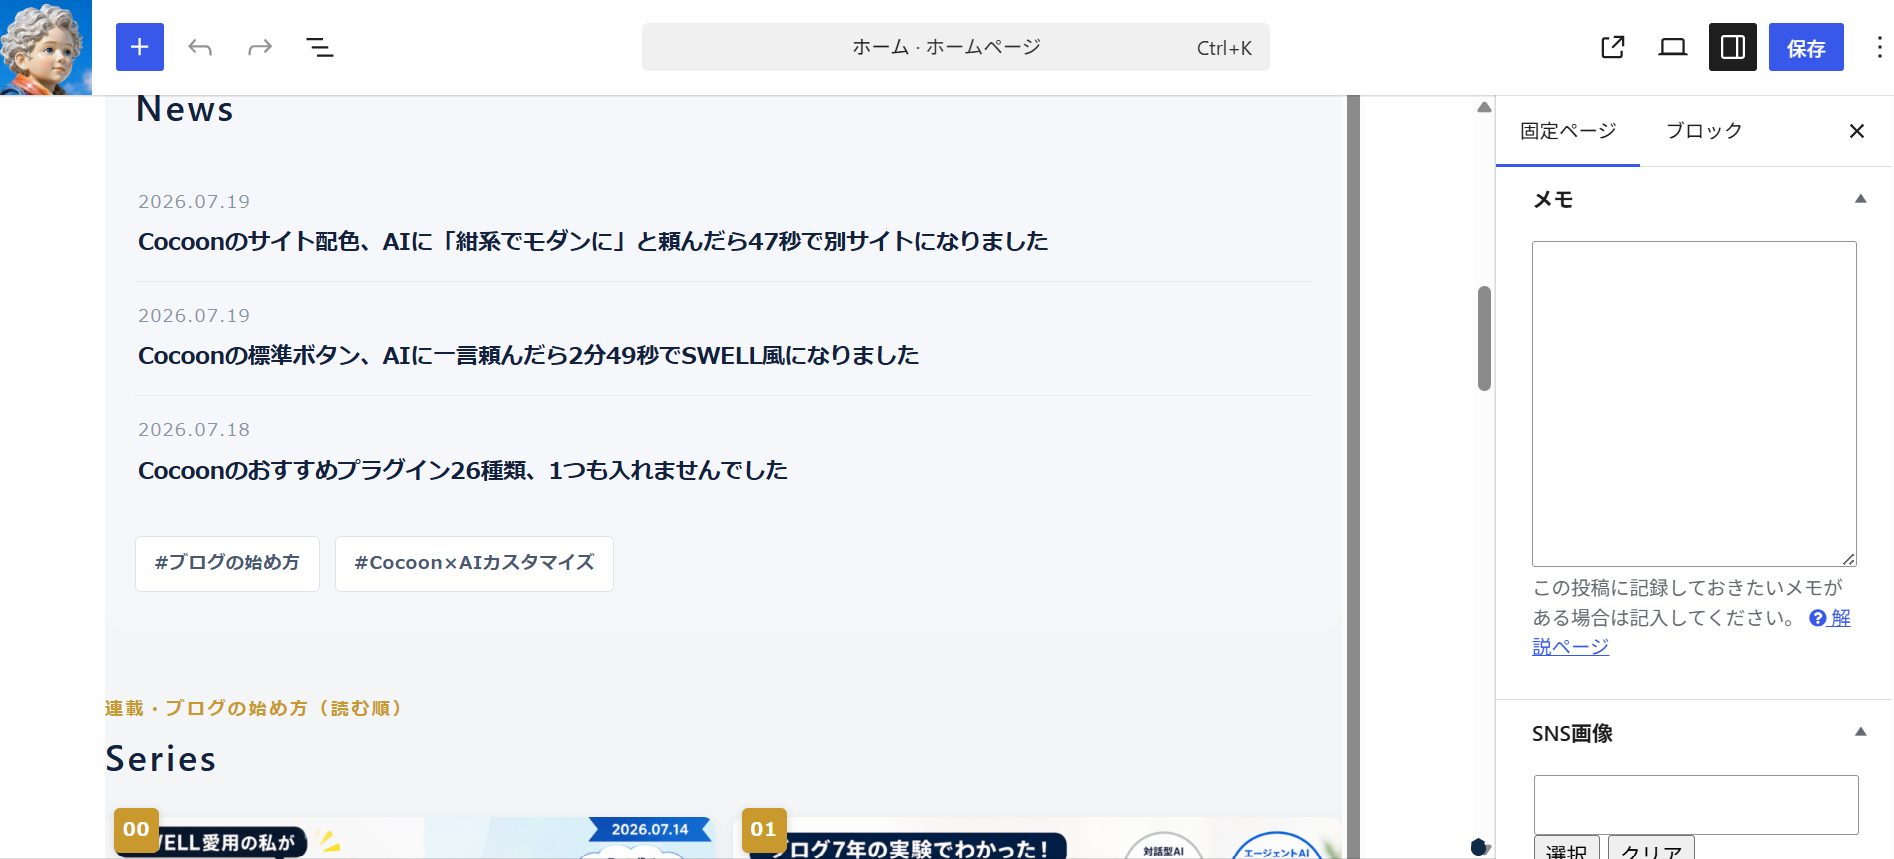Click inside the メモ text area
Viewport: 1894px width, 859px height.
click(1694, 404)
